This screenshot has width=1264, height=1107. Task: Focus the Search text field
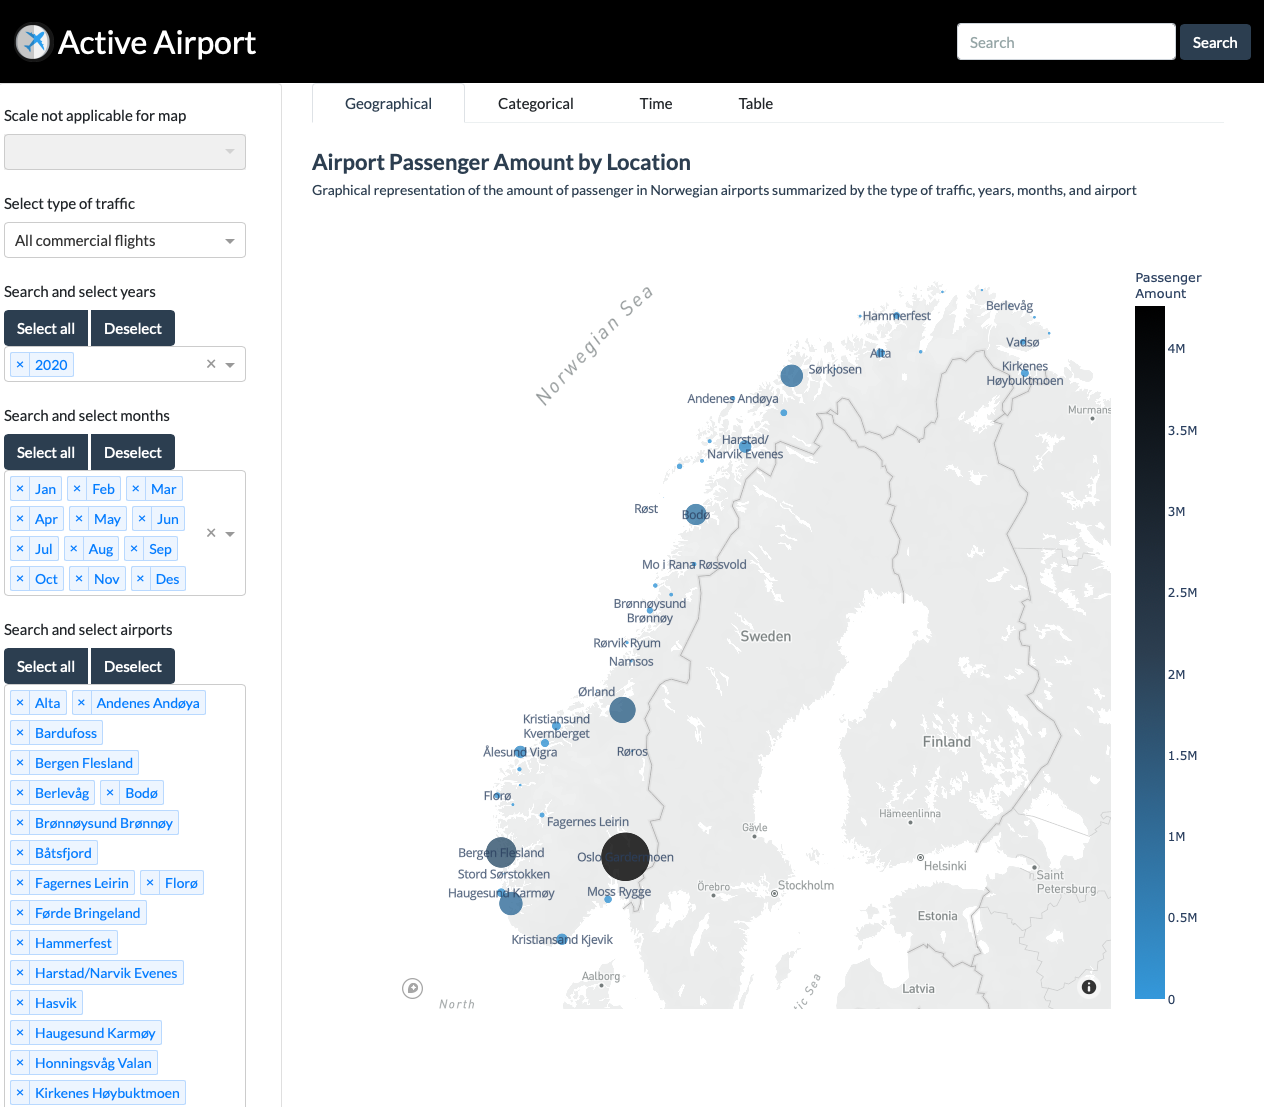coord(1065,42)
